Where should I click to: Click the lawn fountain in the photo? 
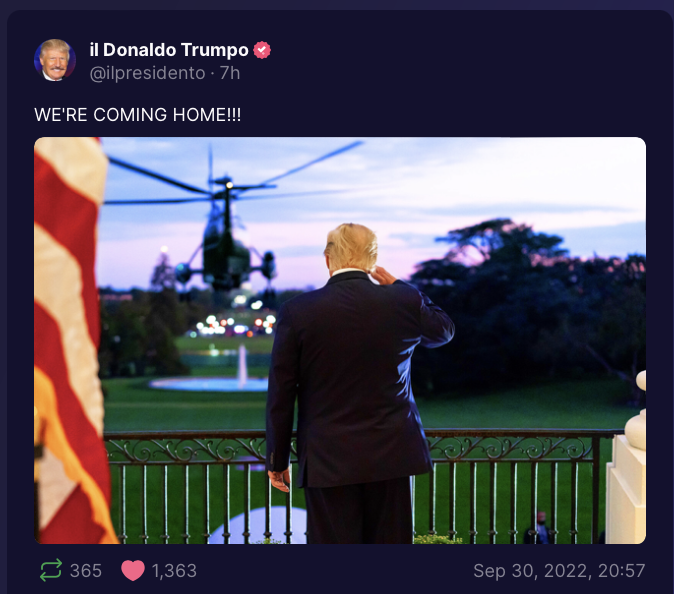[x=213, y=374]
